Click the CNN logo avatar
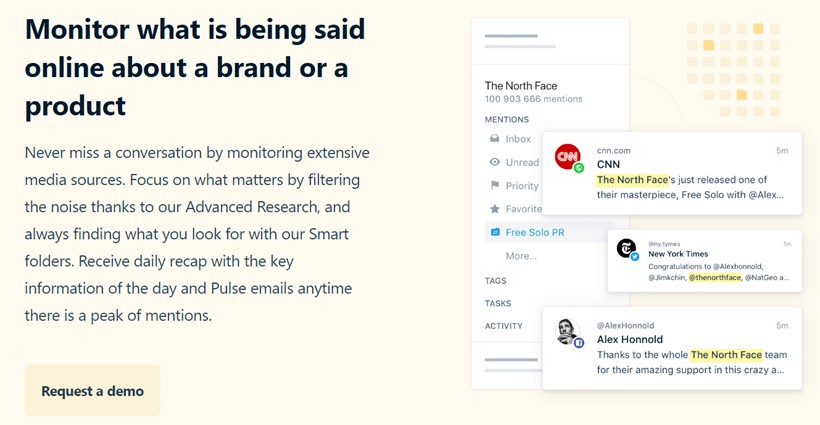Screen dimensions: 820x425 coord(567,156)
